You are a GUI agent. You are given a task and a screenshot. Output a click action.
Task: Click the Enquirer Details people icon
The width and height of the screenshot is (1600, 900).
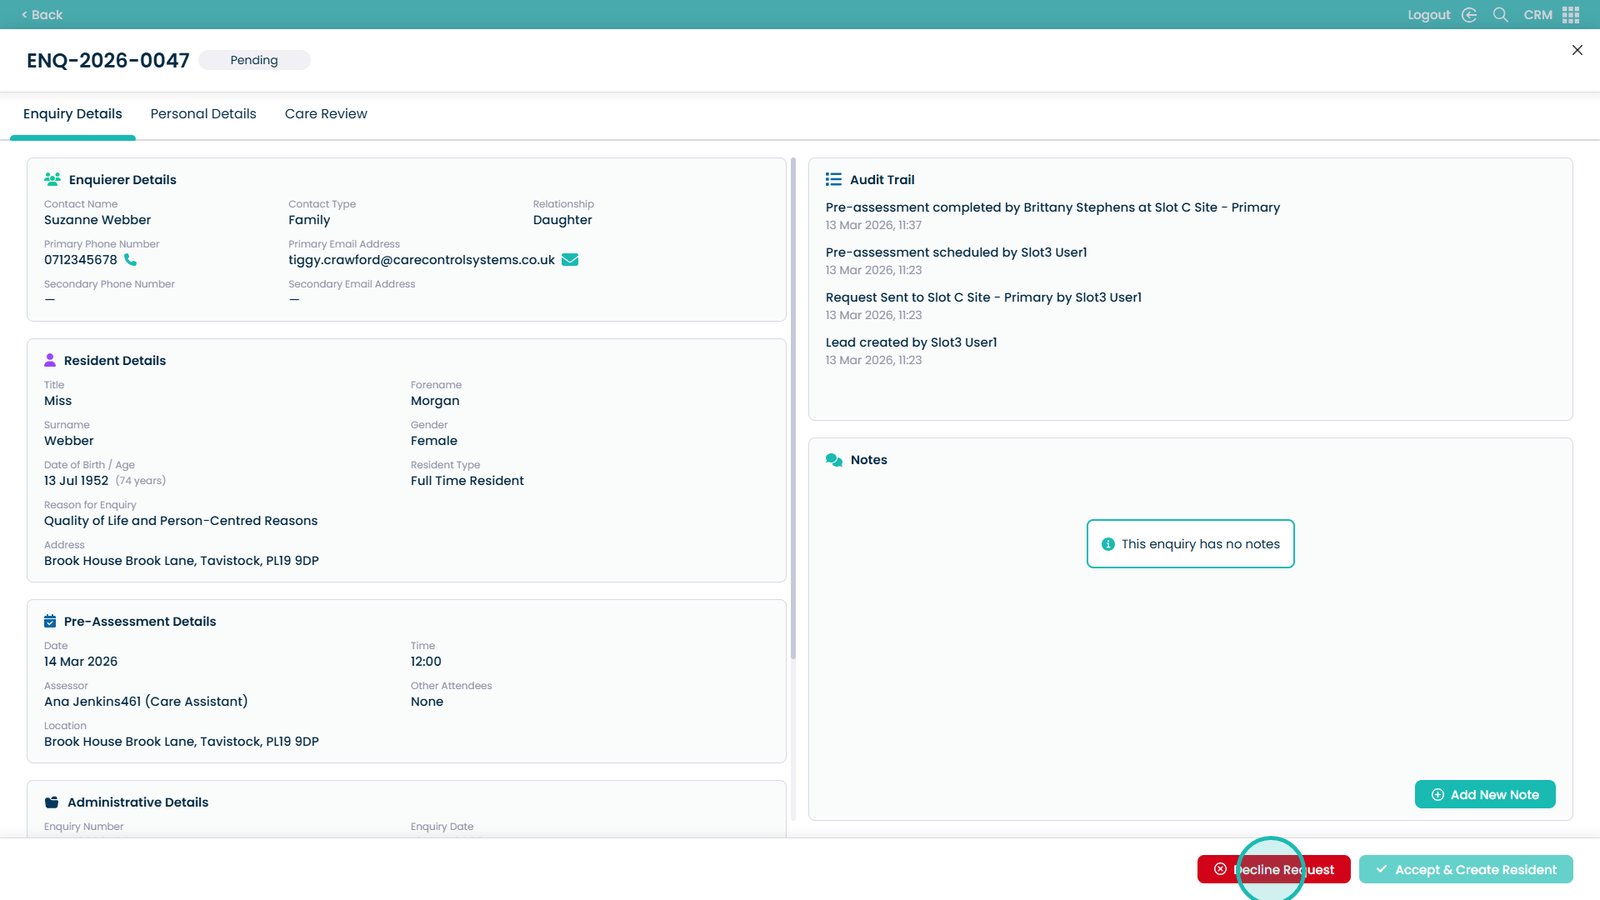pos(52,180)
